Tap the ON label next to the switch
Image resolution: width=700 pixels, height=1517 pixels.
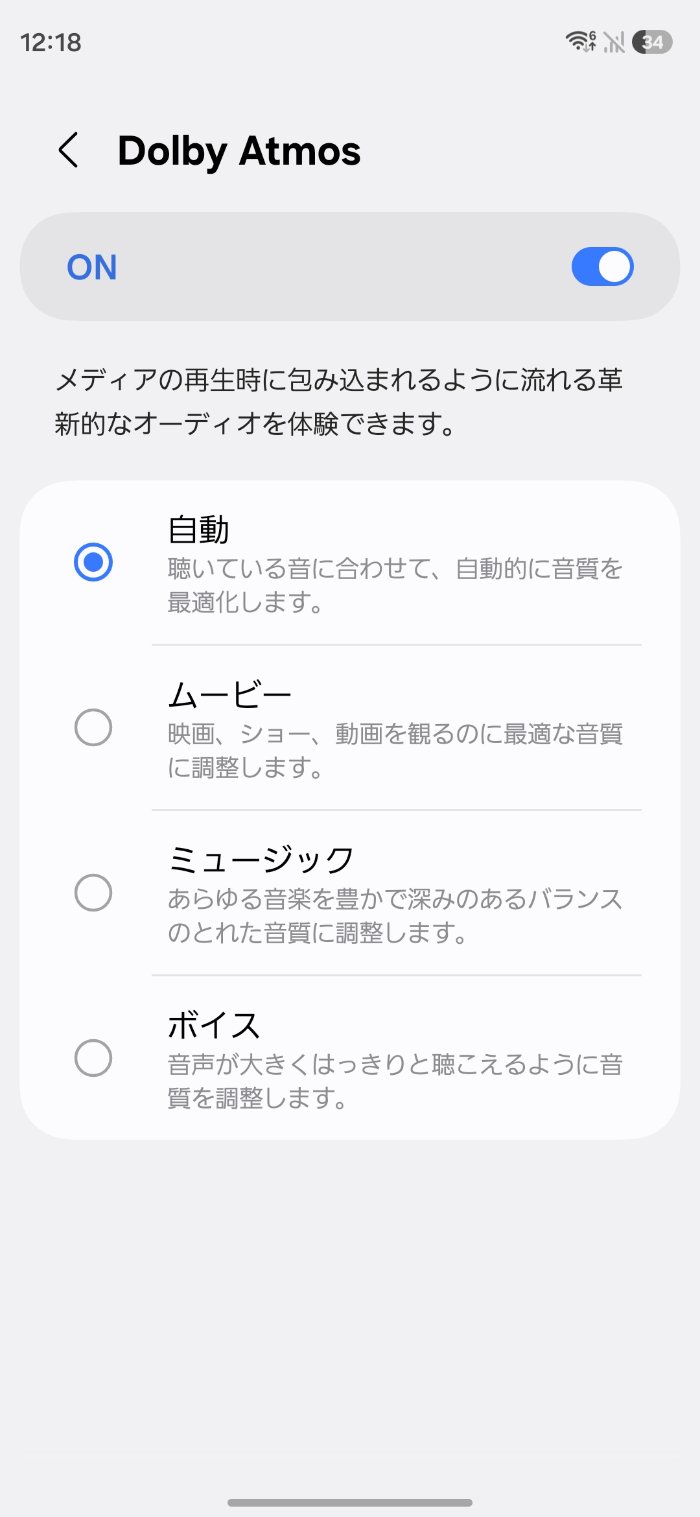[x=90, y=267]
